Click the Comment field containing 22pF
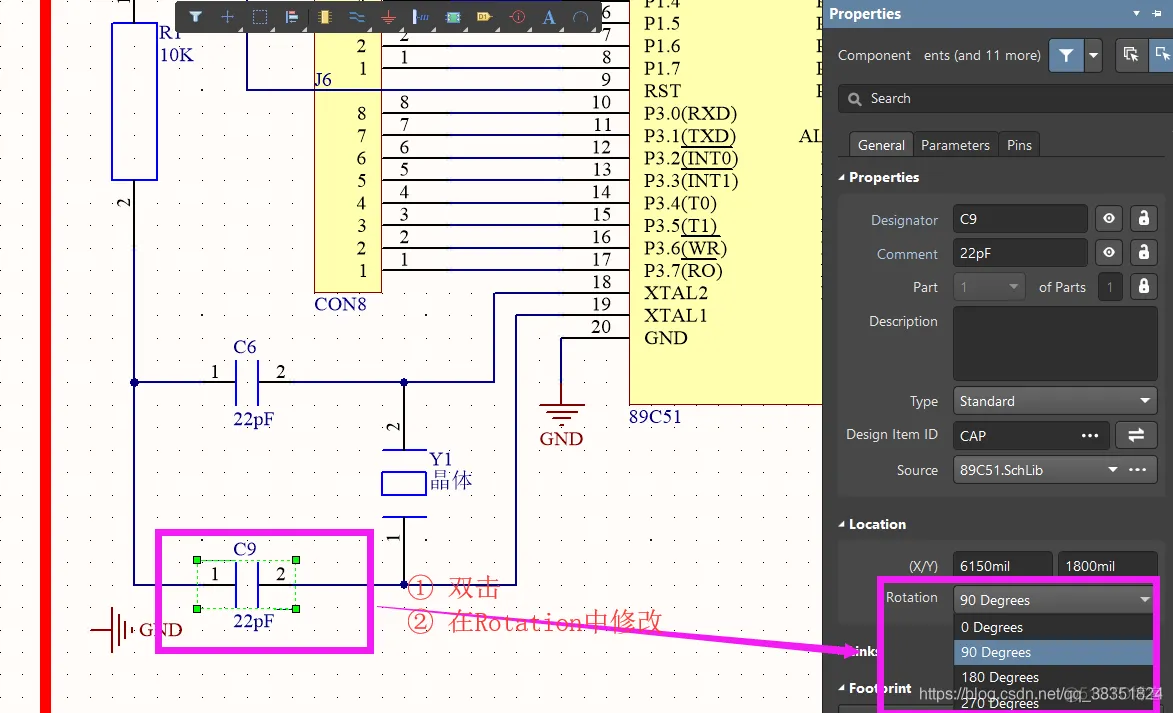The height and width of the screenshot is (713, 1173). tap(1020, 253)
